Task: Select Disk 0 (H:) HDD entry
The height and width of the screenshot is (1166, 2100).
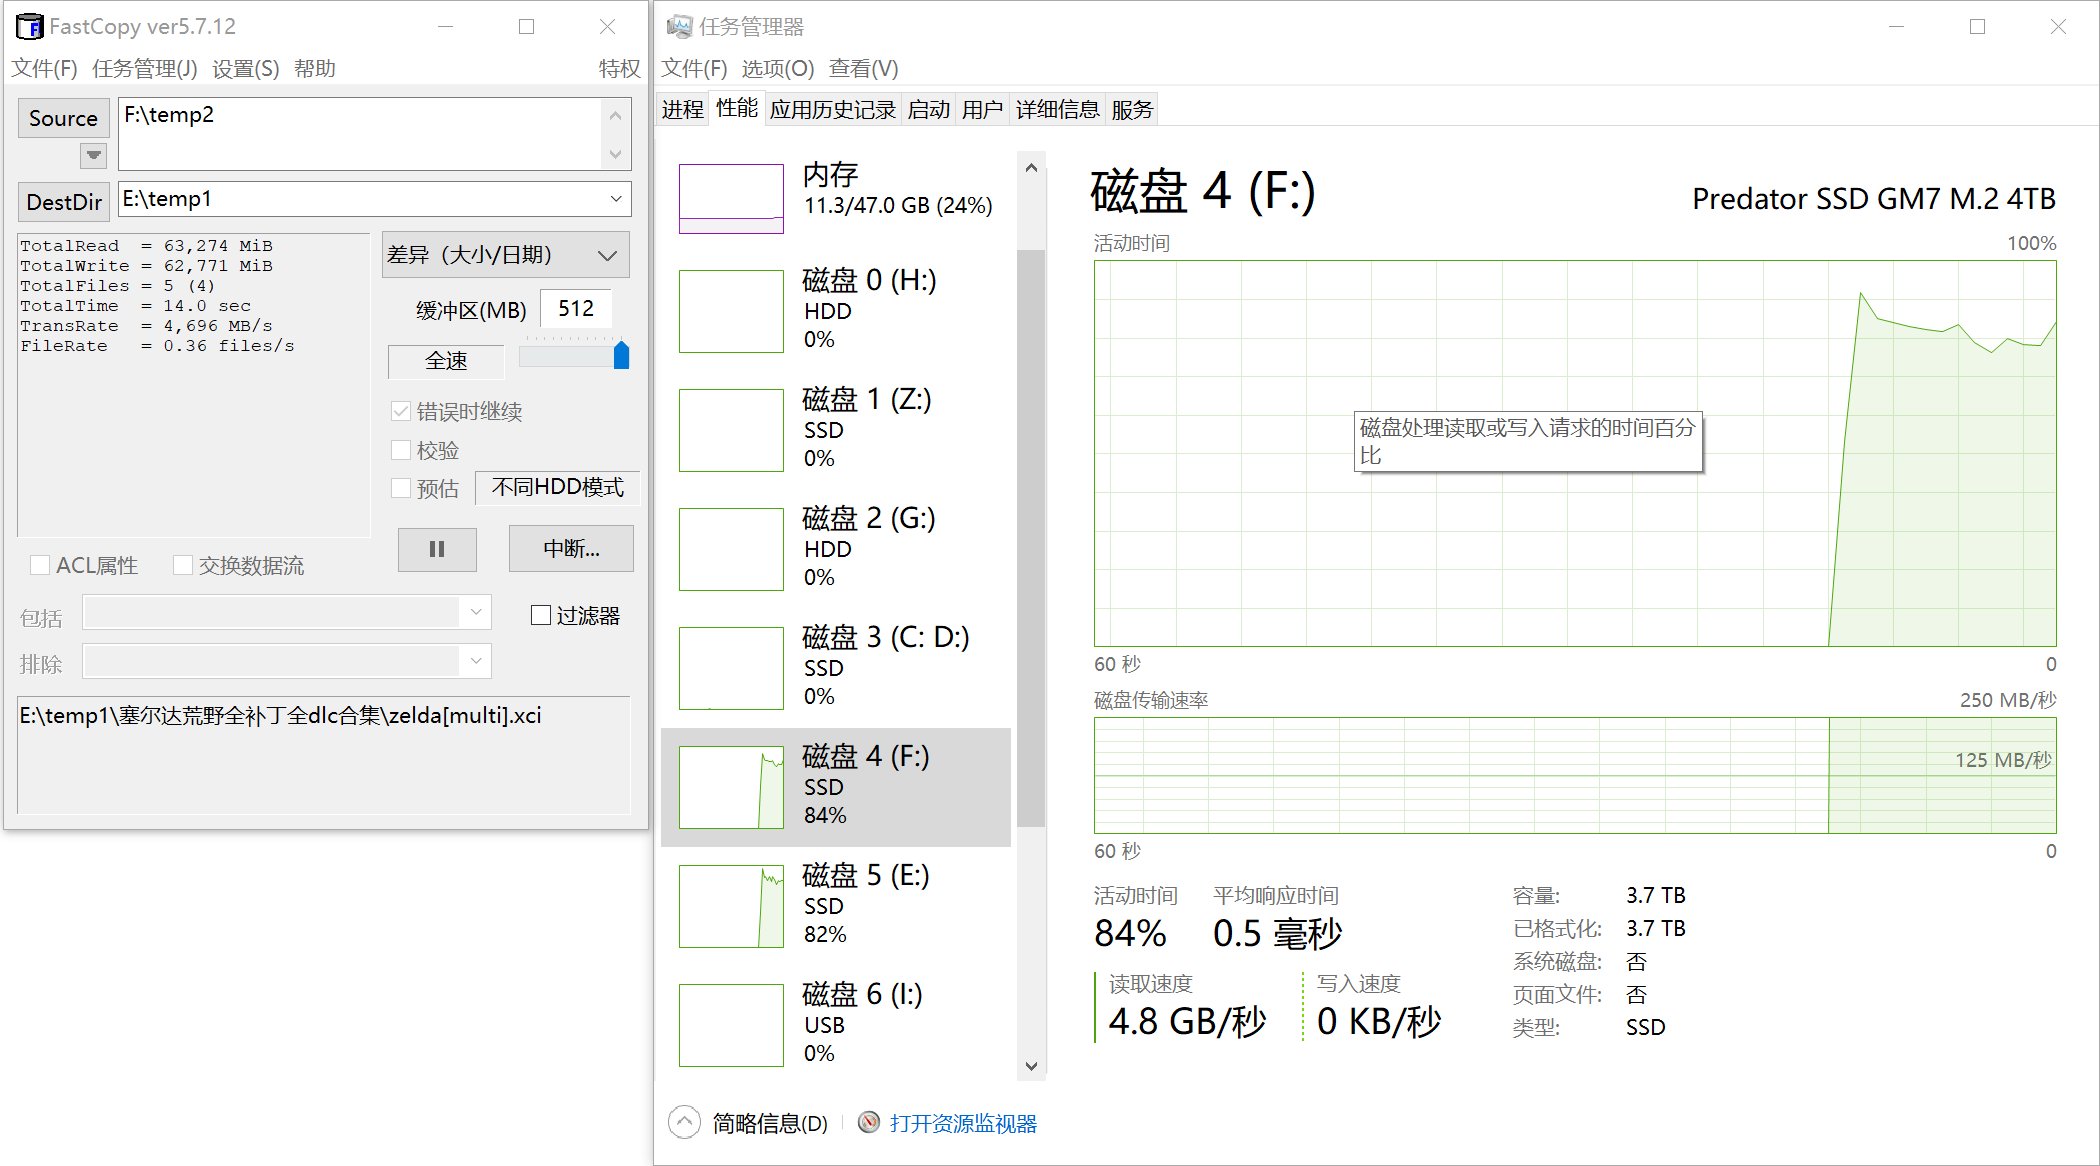Action: (836, 310)
